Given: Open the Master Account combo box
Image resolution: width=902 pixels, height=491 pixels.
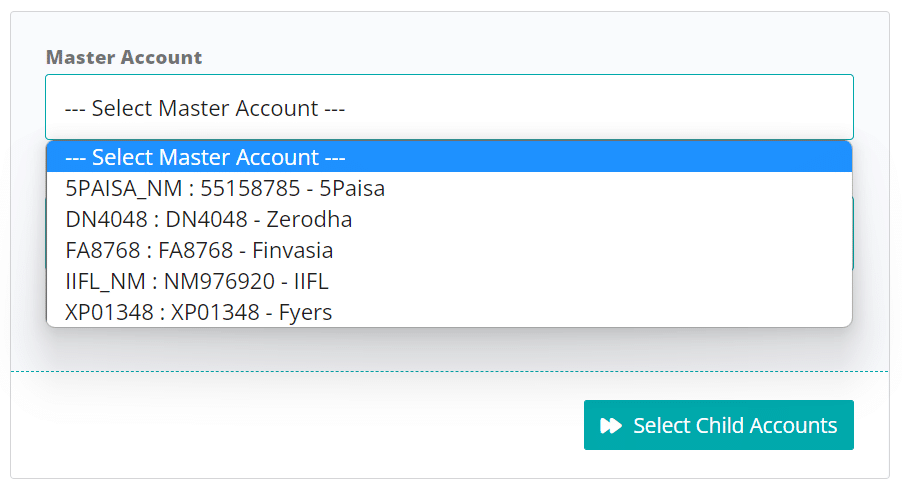Looking at the screenshot, I should coord(449,107).
